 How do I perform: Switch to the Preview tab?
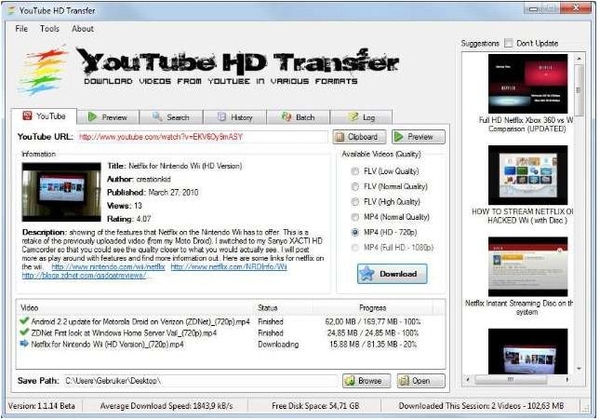[108, 117]
